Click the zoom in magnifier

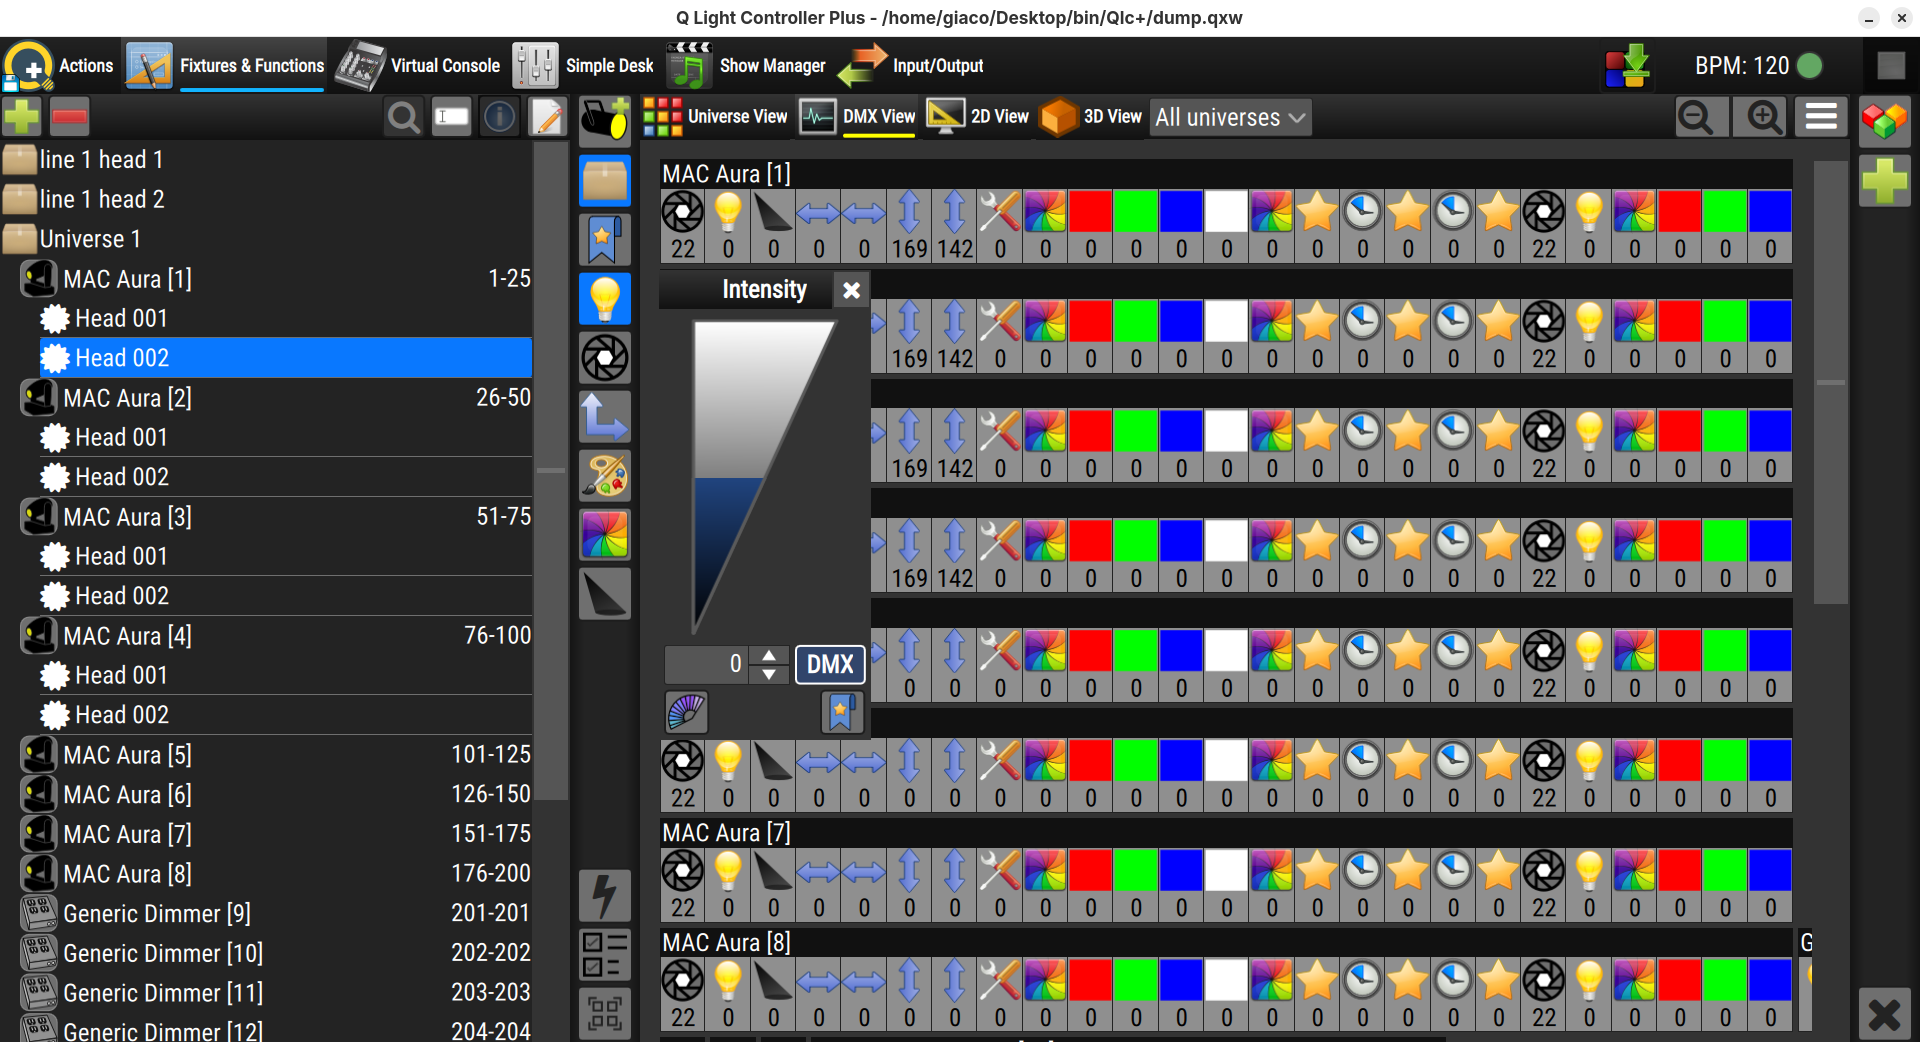[x=1759, y=117]
